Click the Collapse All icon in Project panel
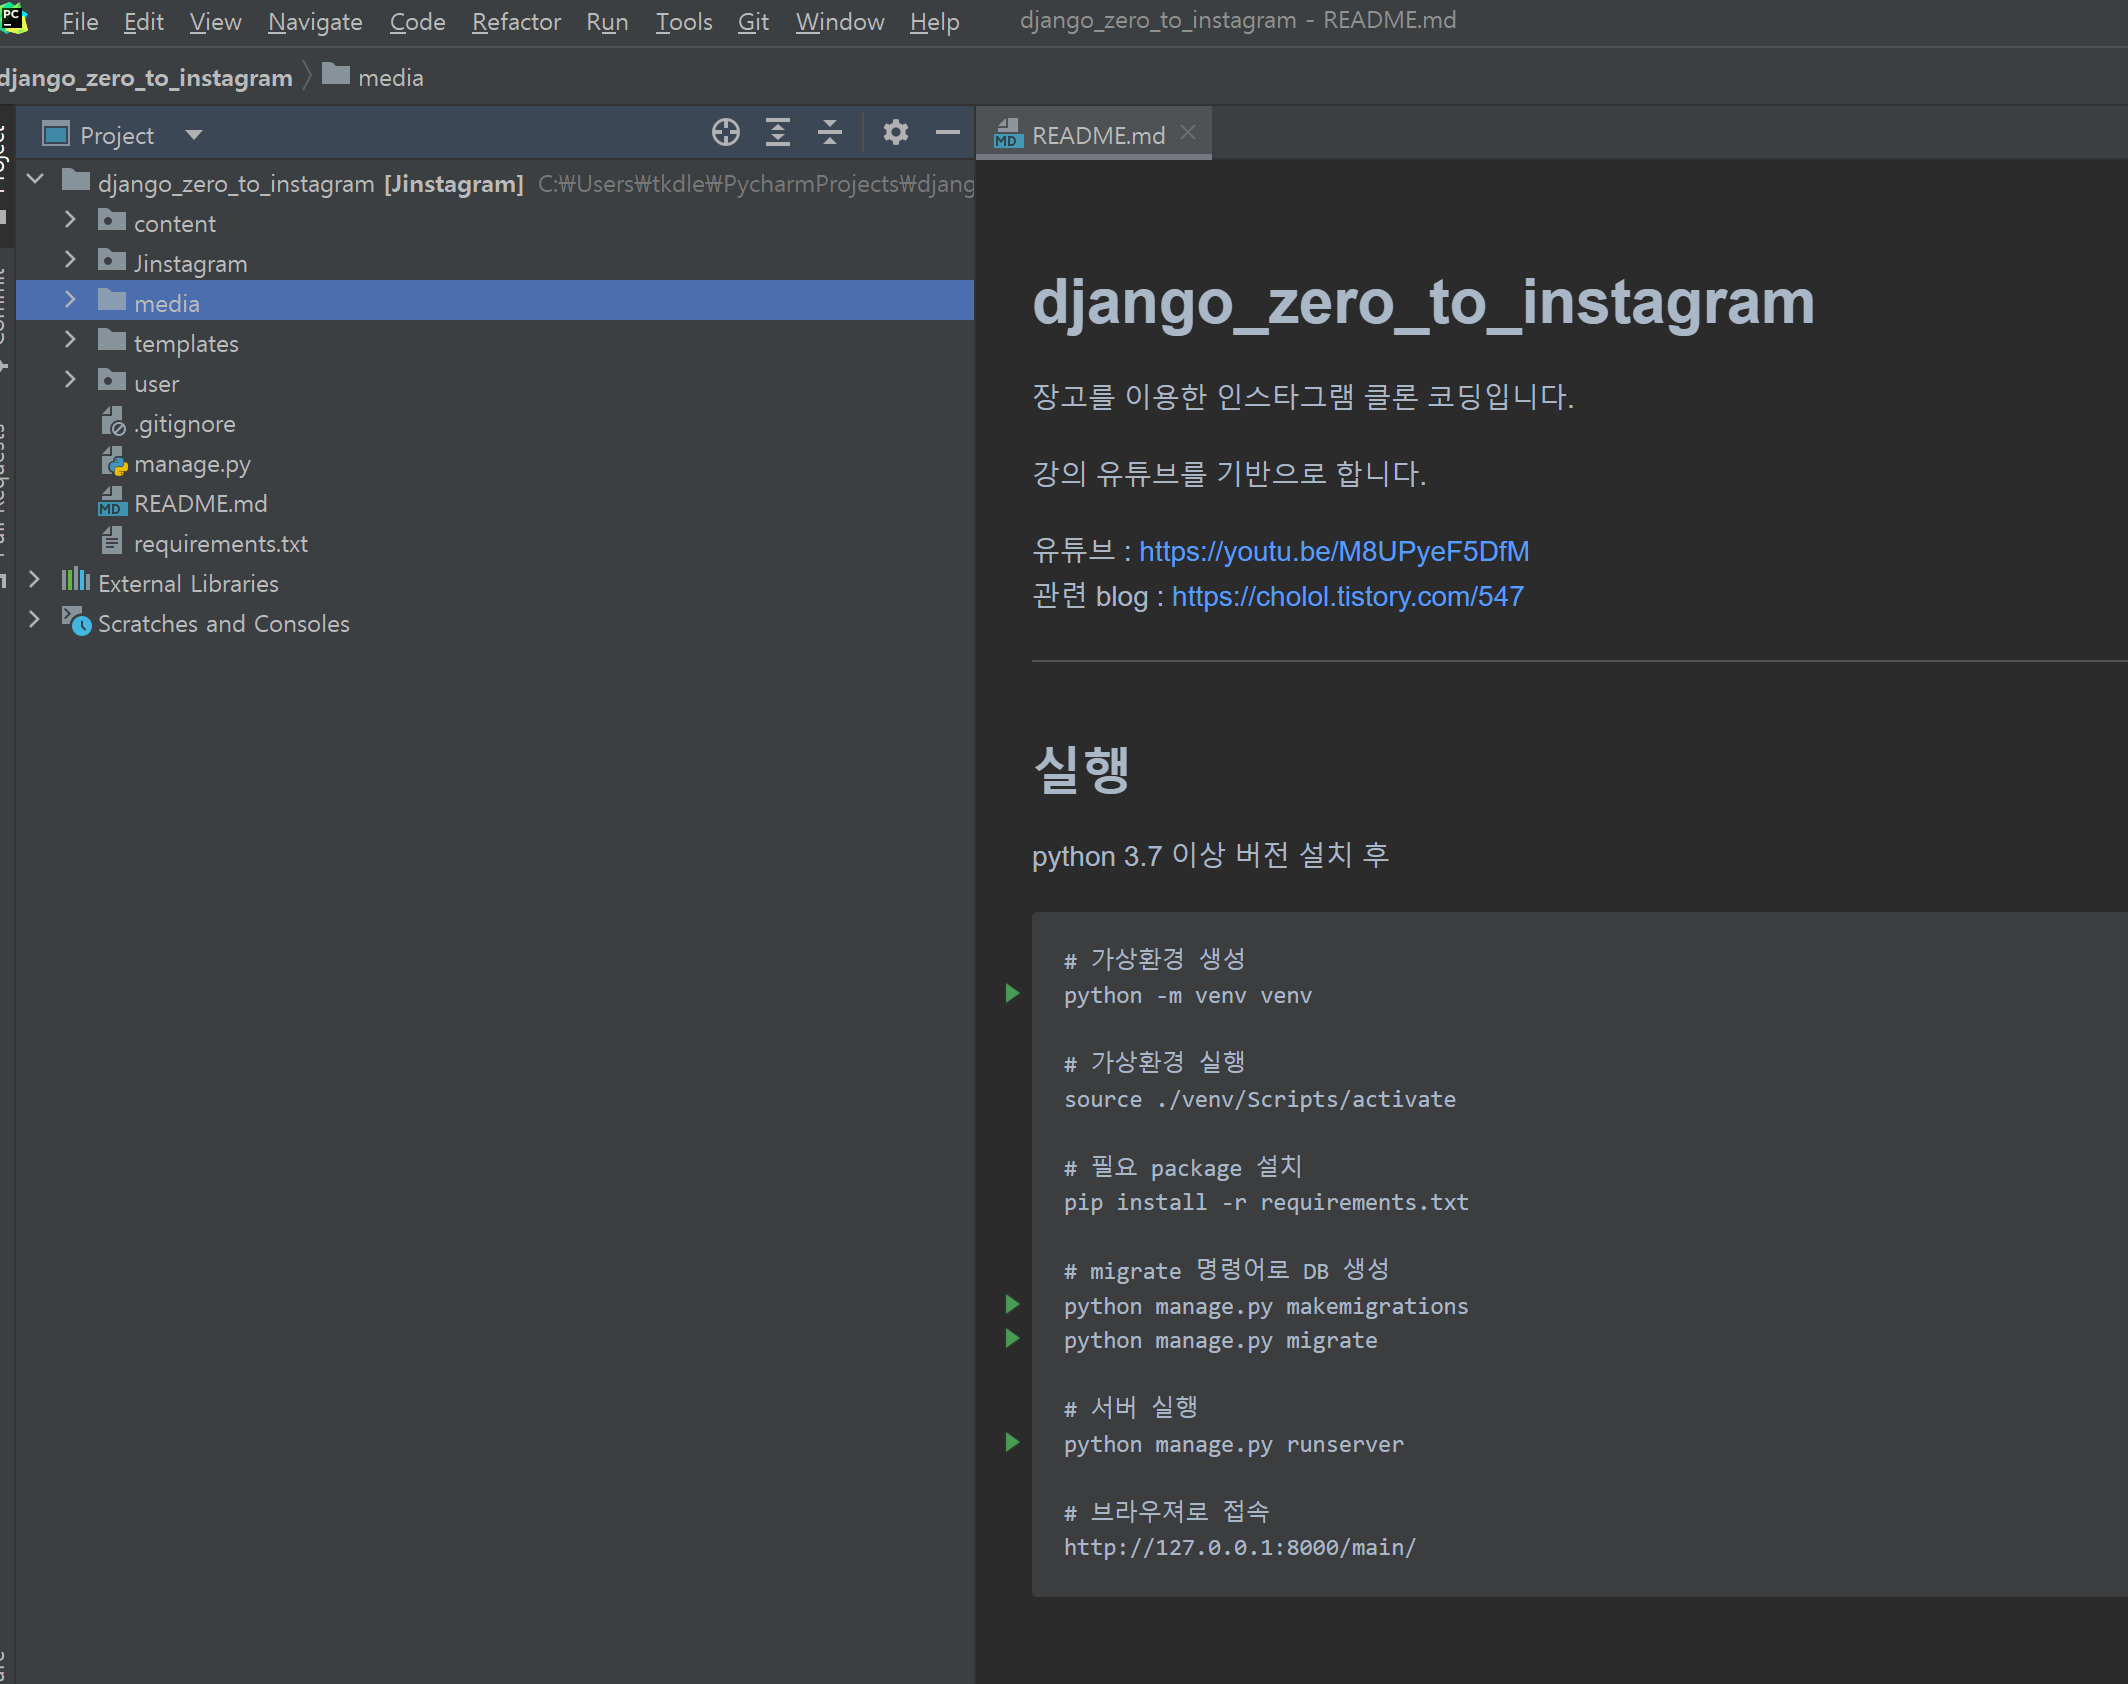Screen dimensions: 2128x1684 click(x=830, y=132)
